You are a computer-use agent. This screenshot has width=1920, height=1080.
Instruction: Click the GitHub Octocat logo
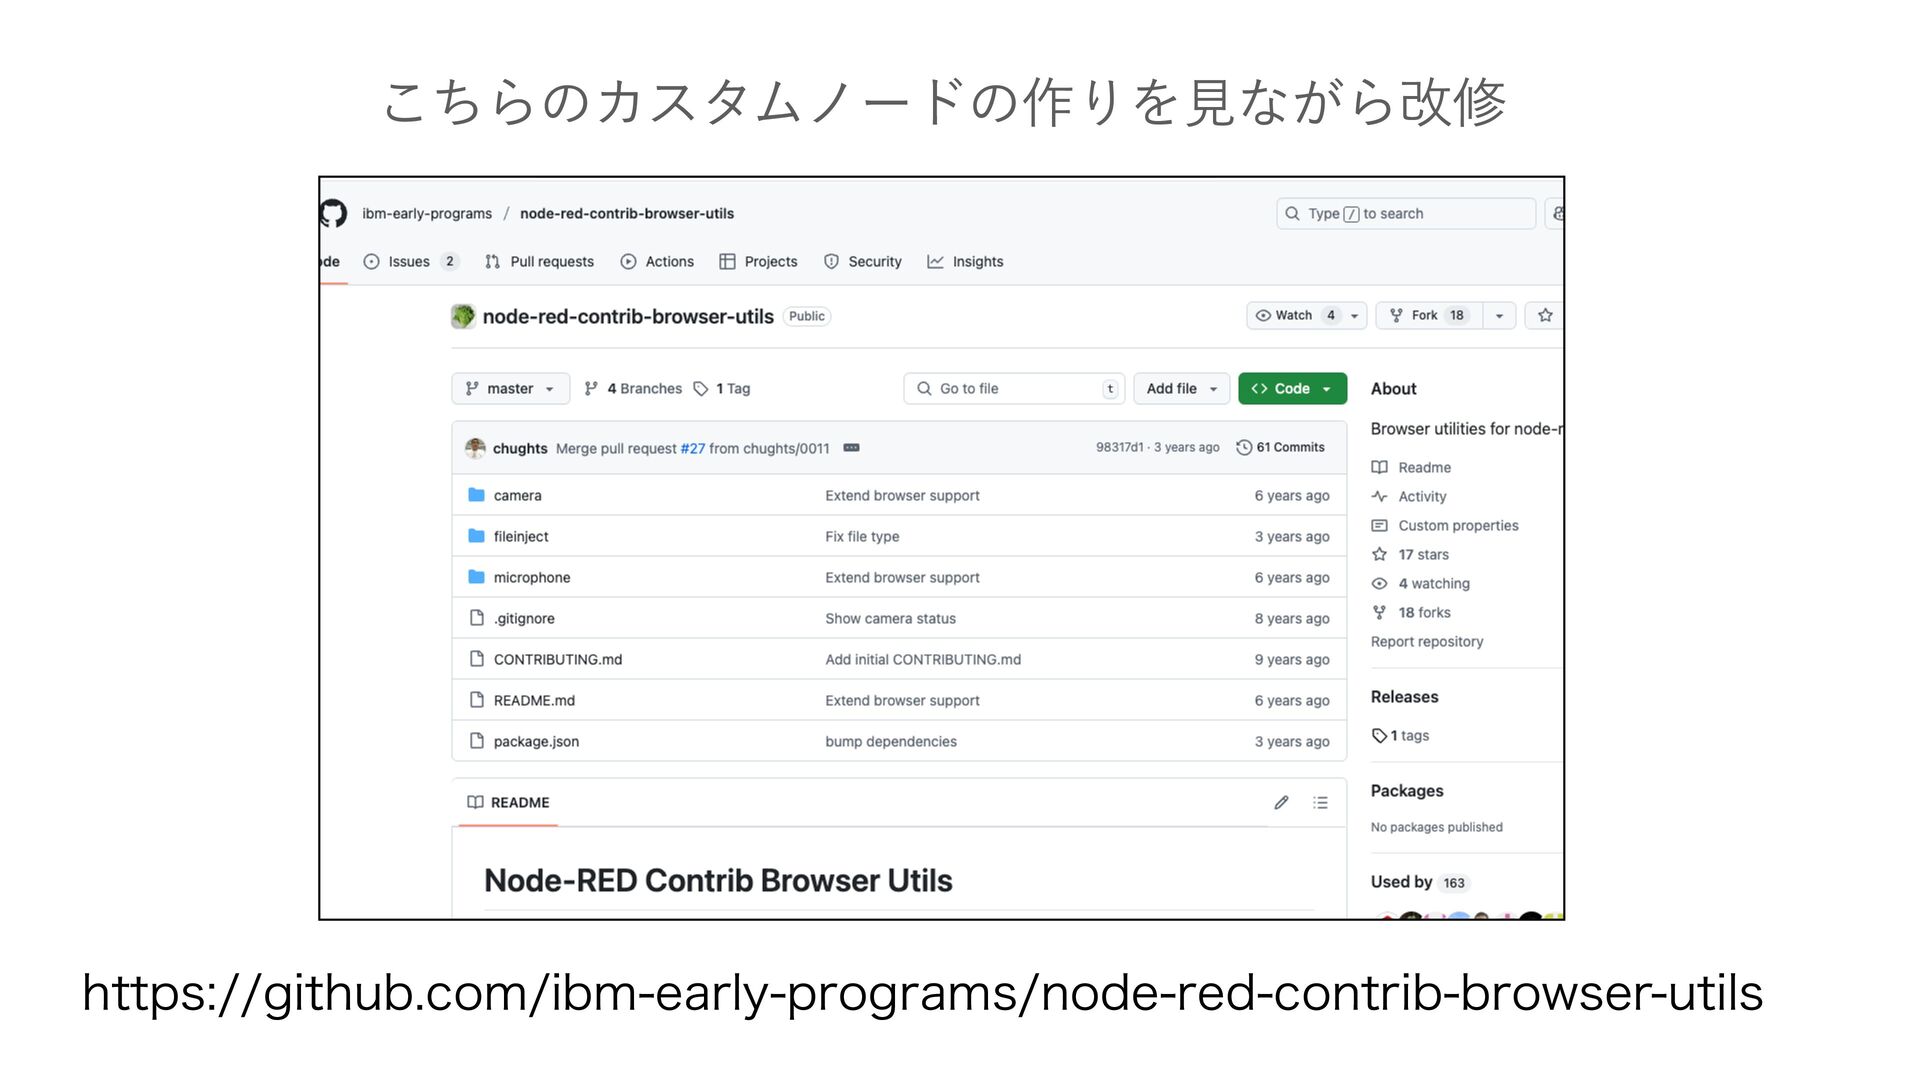point(334,213)
